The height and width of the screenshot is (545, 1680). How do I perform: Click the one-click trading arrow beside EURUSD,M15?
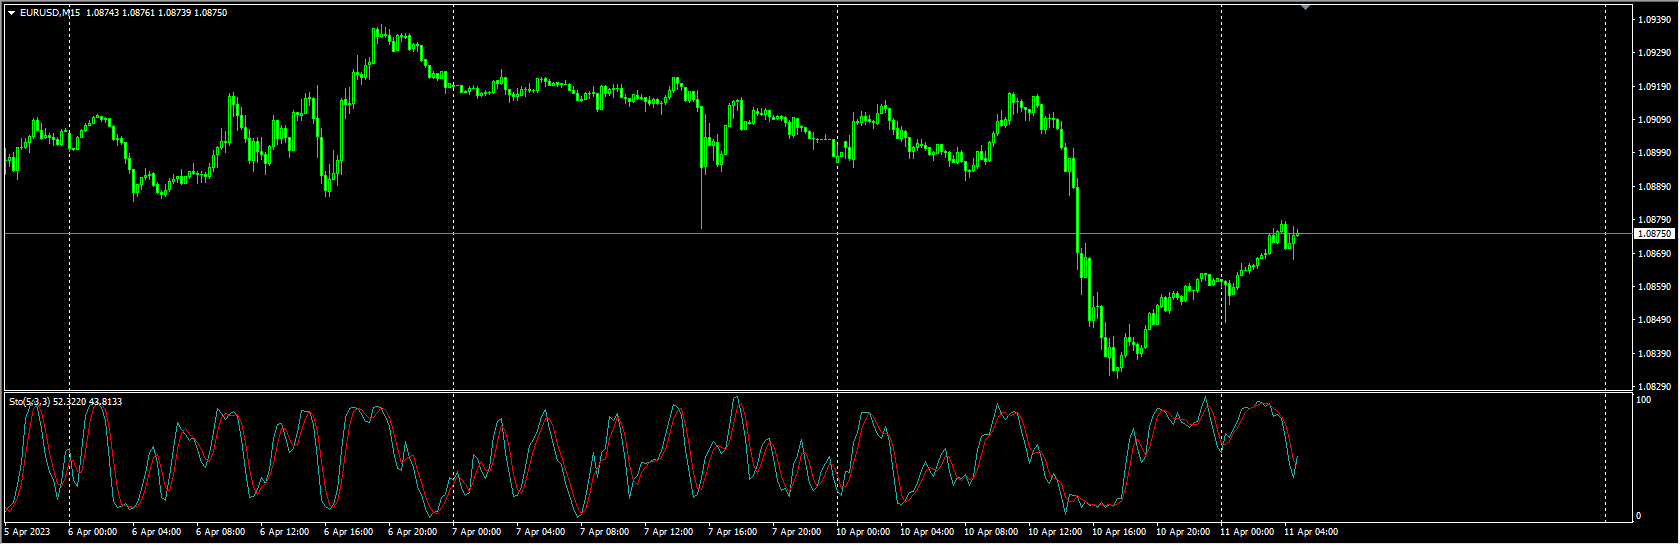point(12,13)
